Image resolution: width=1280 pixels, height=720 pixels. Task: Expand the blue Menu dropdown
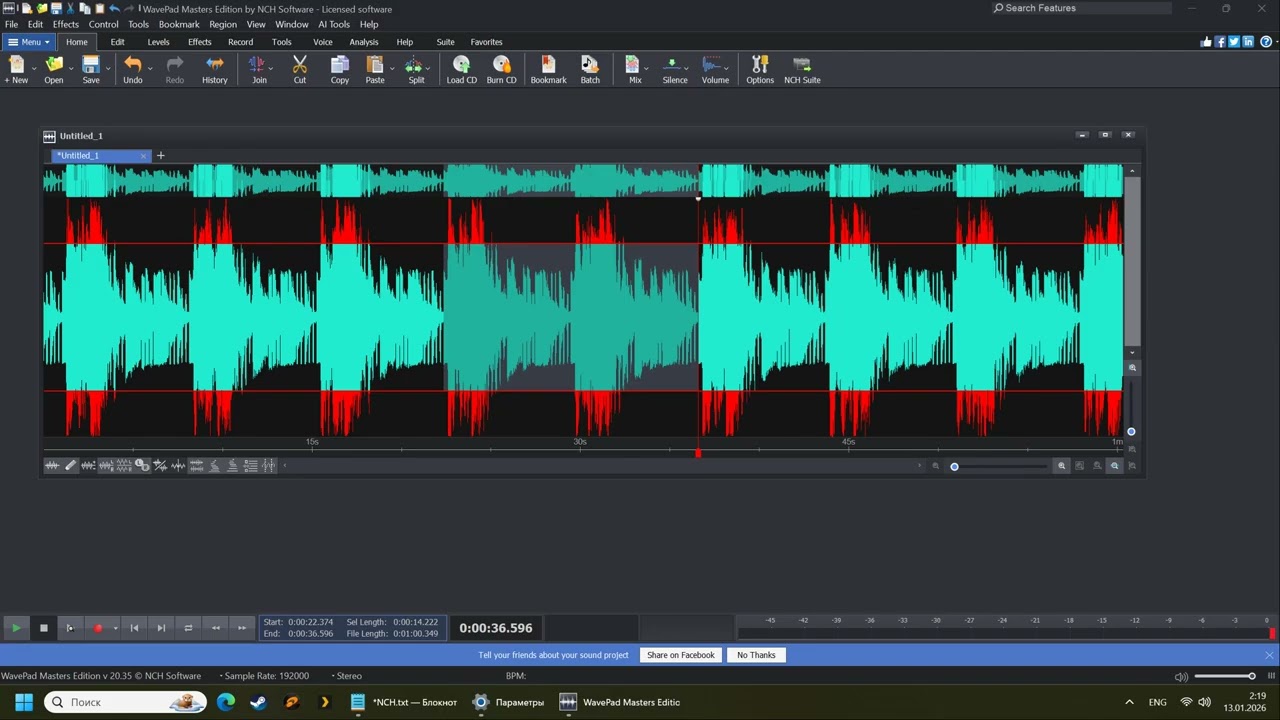click(x=28, y=42)
